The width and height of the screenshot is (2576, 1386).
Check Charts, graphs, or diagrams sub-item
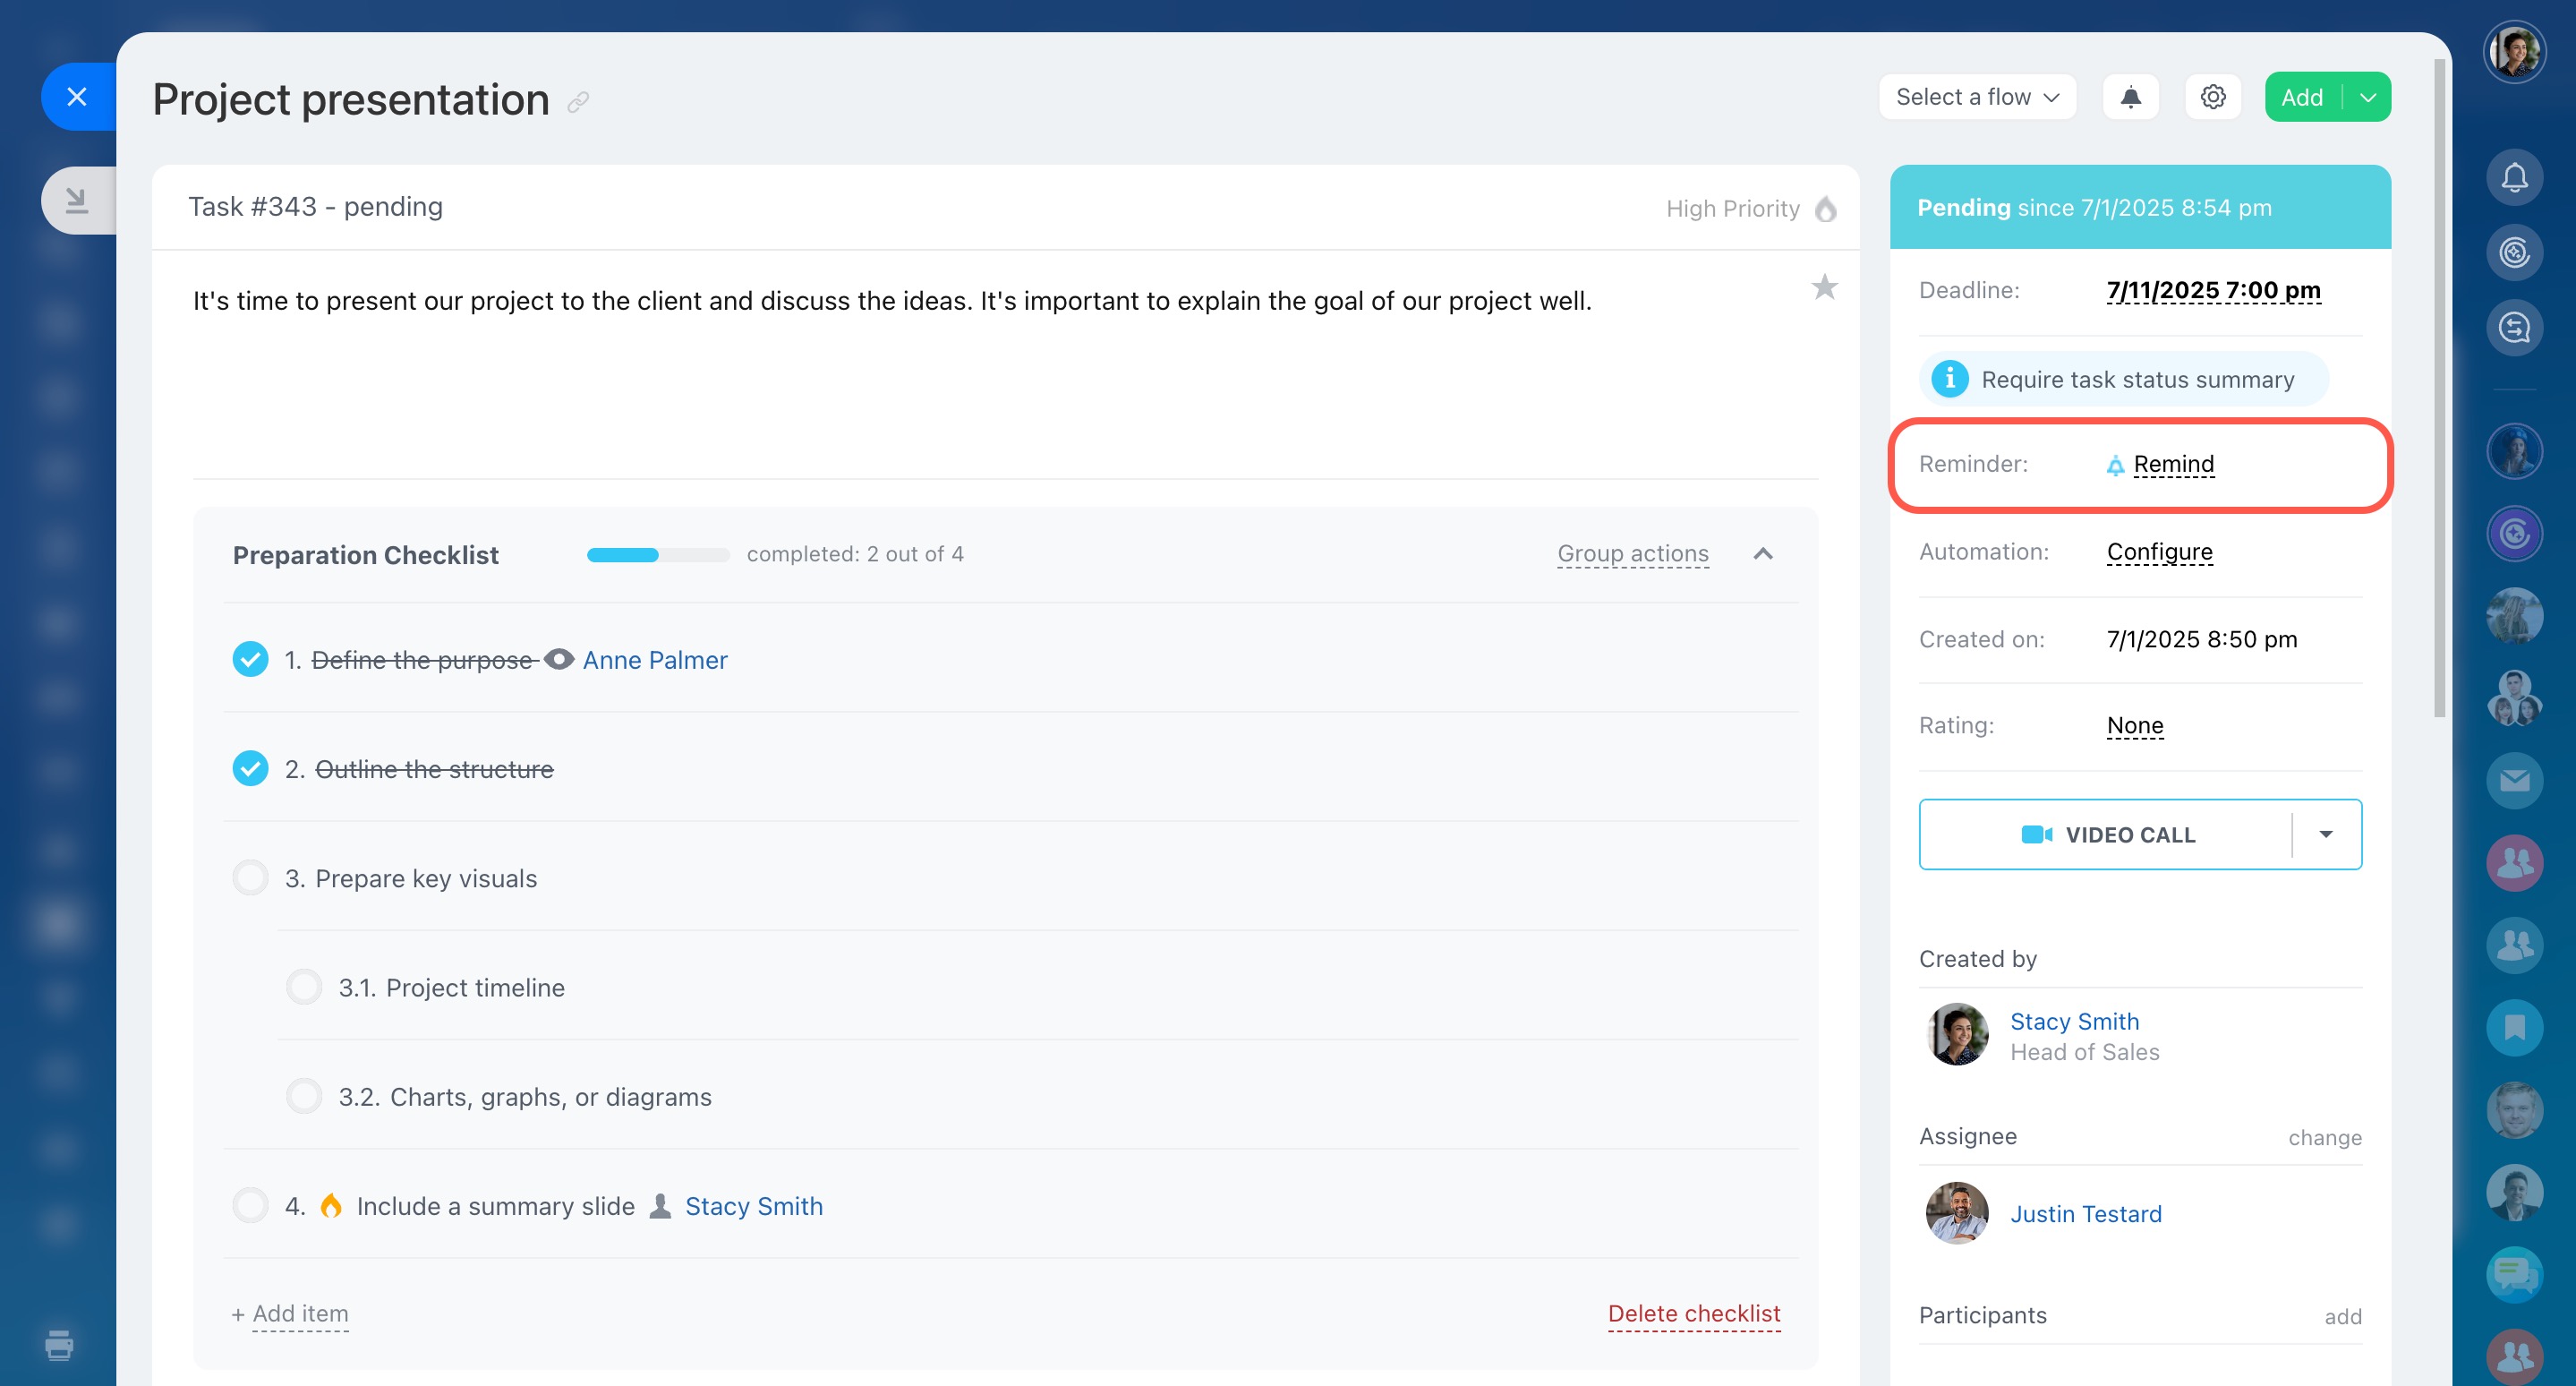click(304, 1096)
